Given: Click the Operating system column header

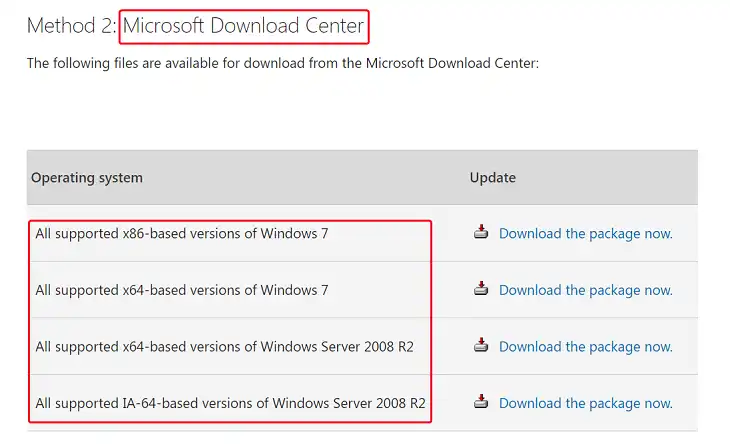Looking at the screenshot, I should (87, 178).
